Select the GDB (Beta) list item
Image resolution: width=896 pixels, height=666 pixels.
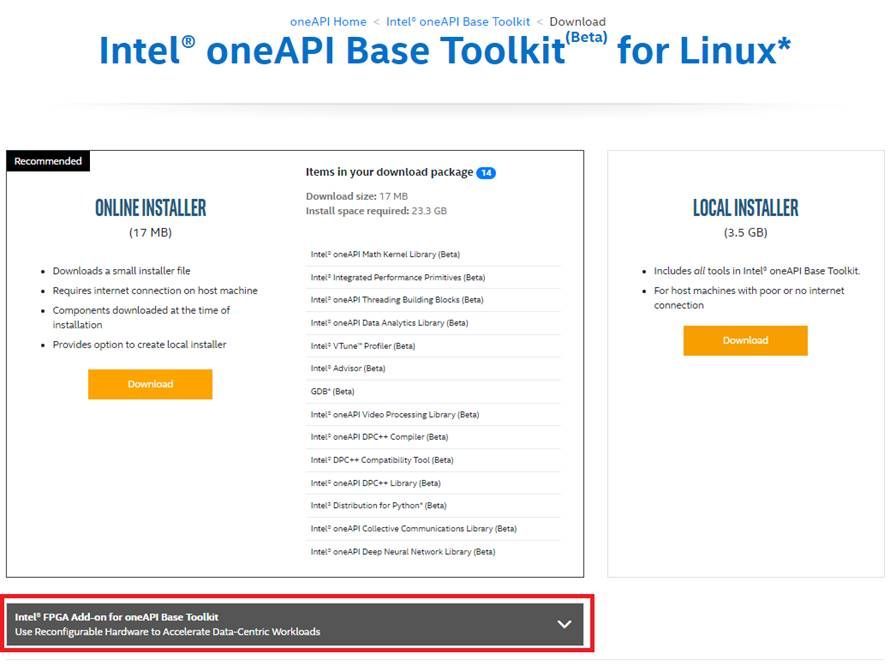[x=332, y=391]
